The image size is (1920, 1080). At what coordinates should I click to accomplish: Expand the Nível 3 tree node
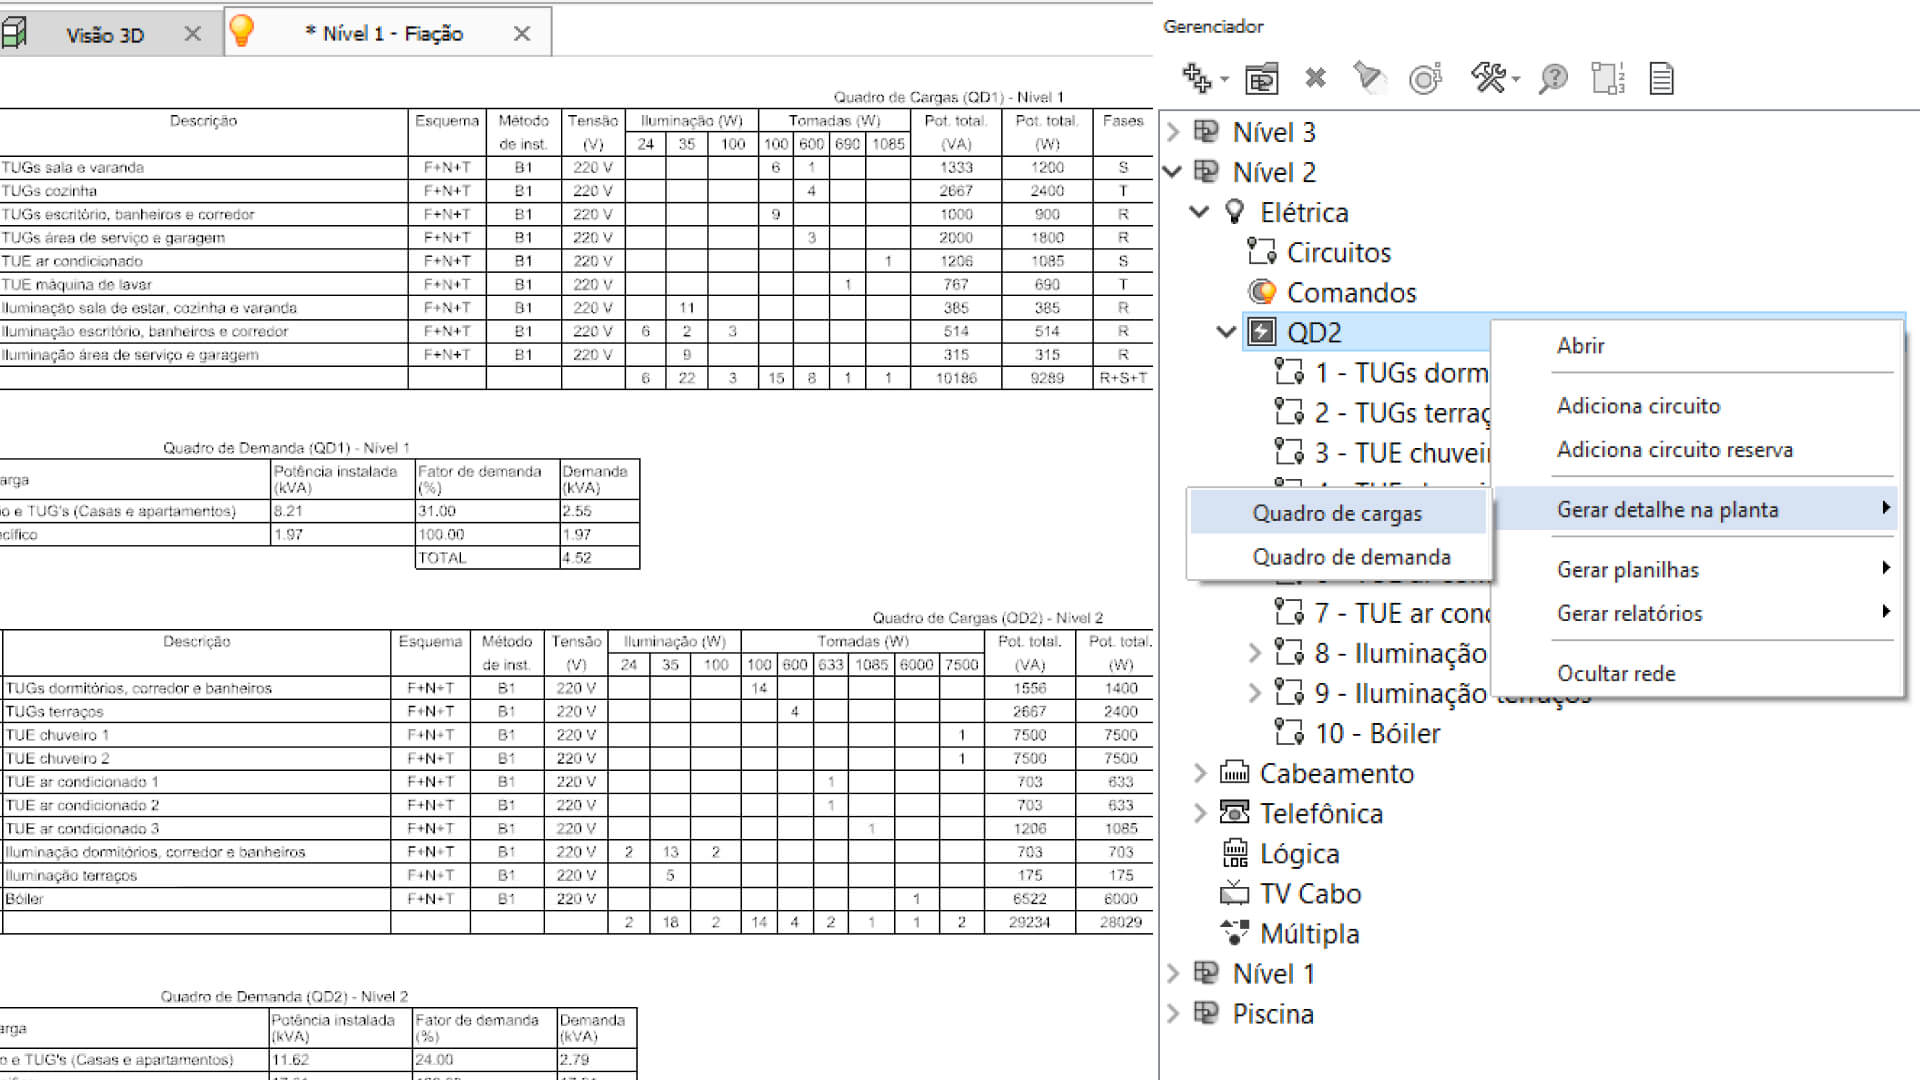[x=1173, y=132]
